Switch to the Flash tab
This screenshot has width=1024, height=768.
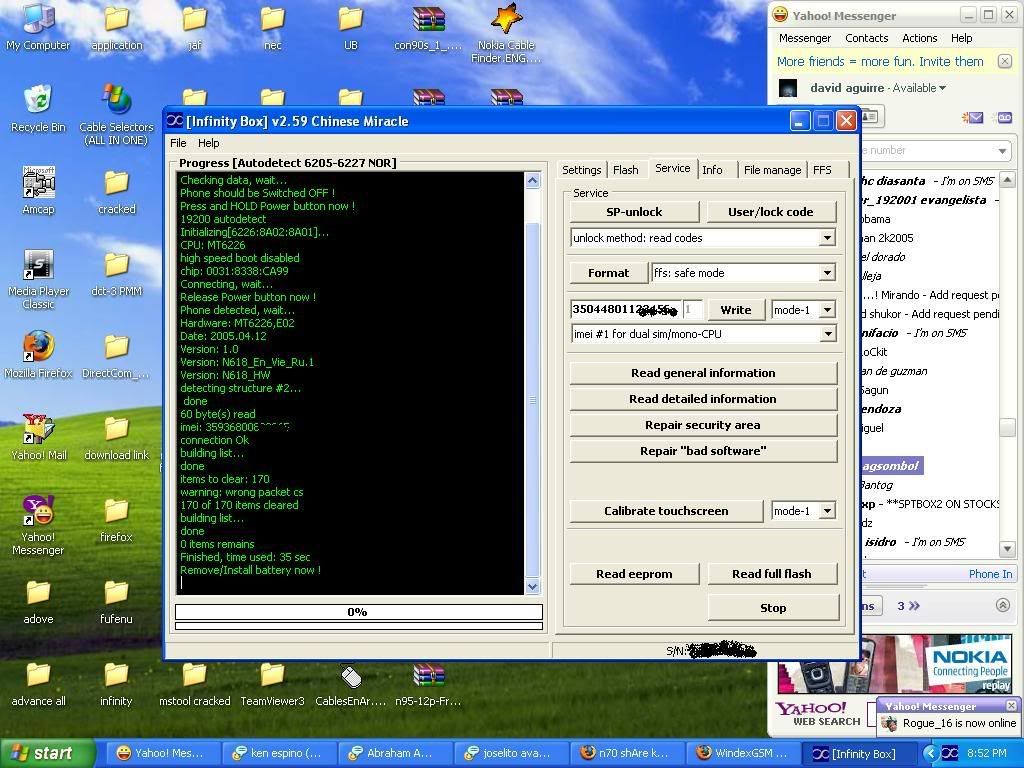[x=626, y=170]
